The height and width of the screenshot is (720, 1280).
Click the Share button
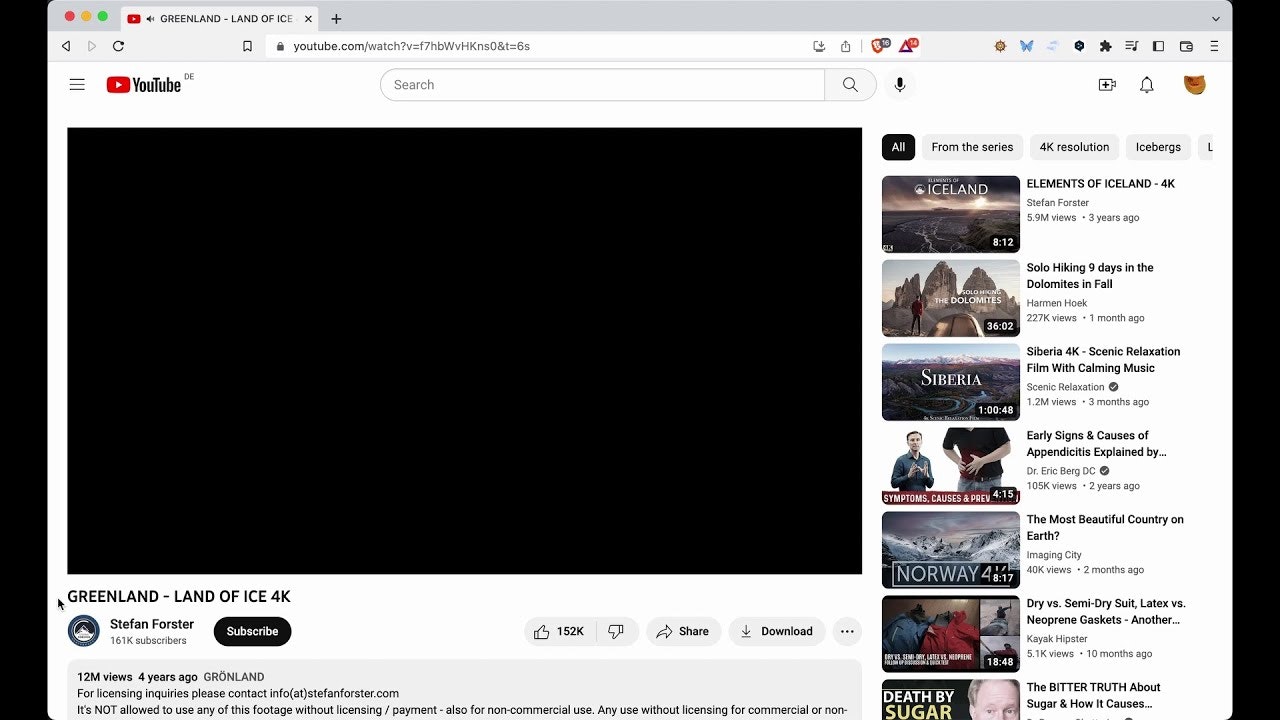click(x=683, y=632)
